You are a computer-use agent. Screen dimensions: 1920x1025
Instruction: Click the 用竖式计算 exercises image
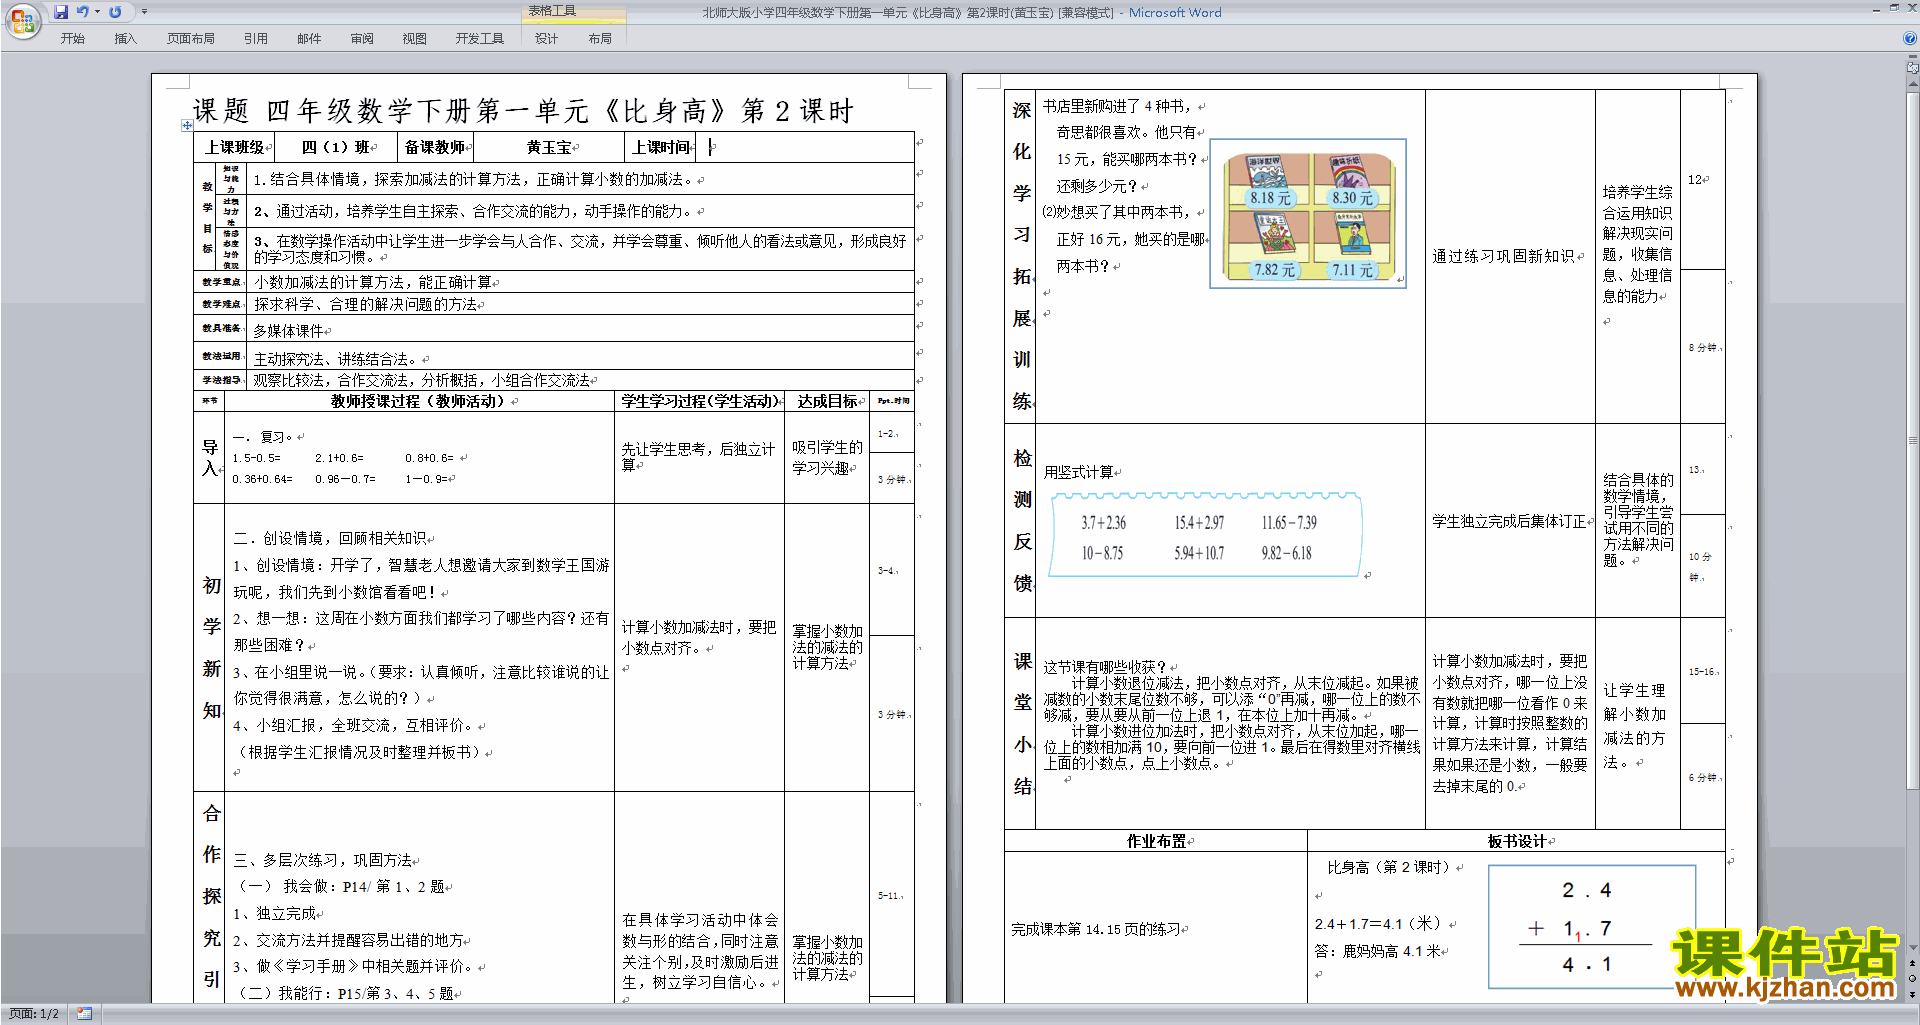[x=1204, y=536]
